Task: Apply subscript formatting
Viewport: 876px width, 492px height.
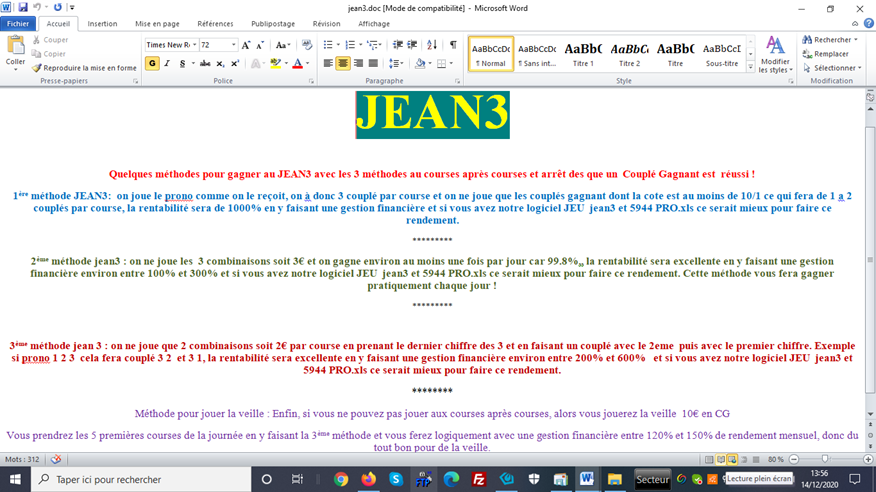Action: pos(220,63)
